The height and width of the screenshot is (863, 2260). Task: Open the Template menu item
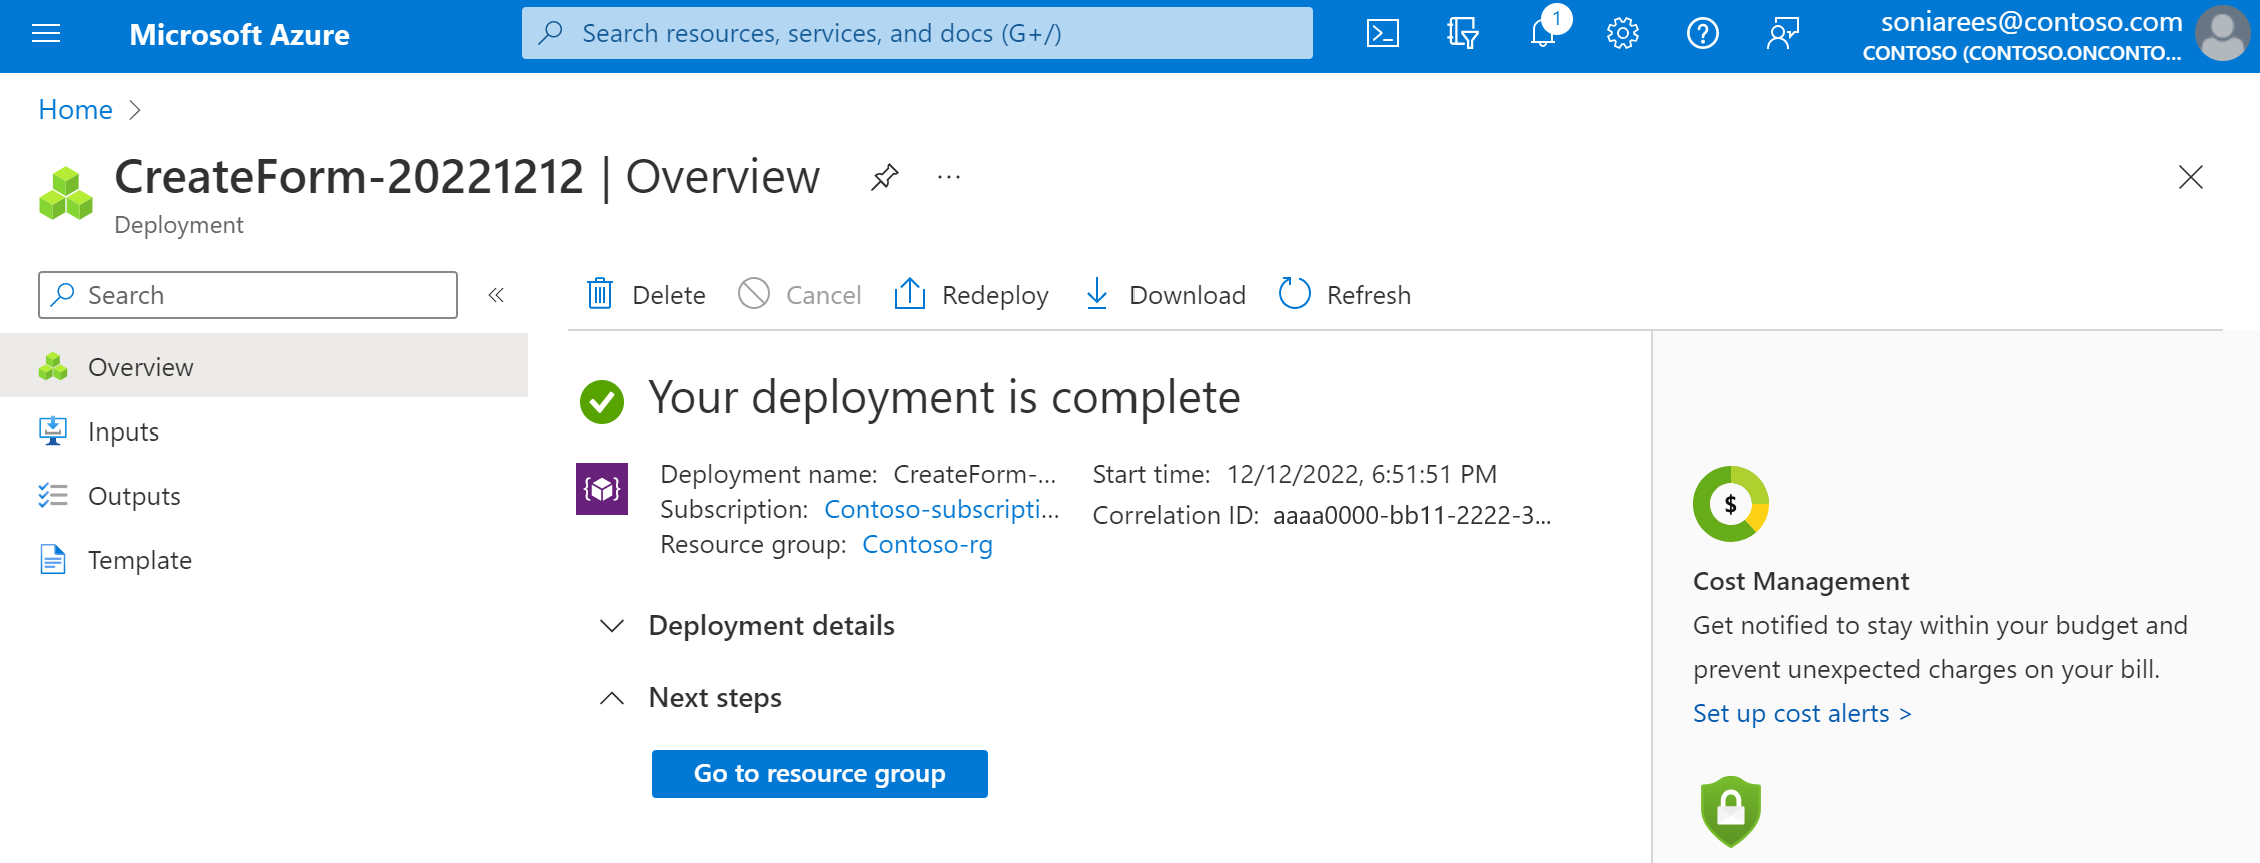coord(139,560)
